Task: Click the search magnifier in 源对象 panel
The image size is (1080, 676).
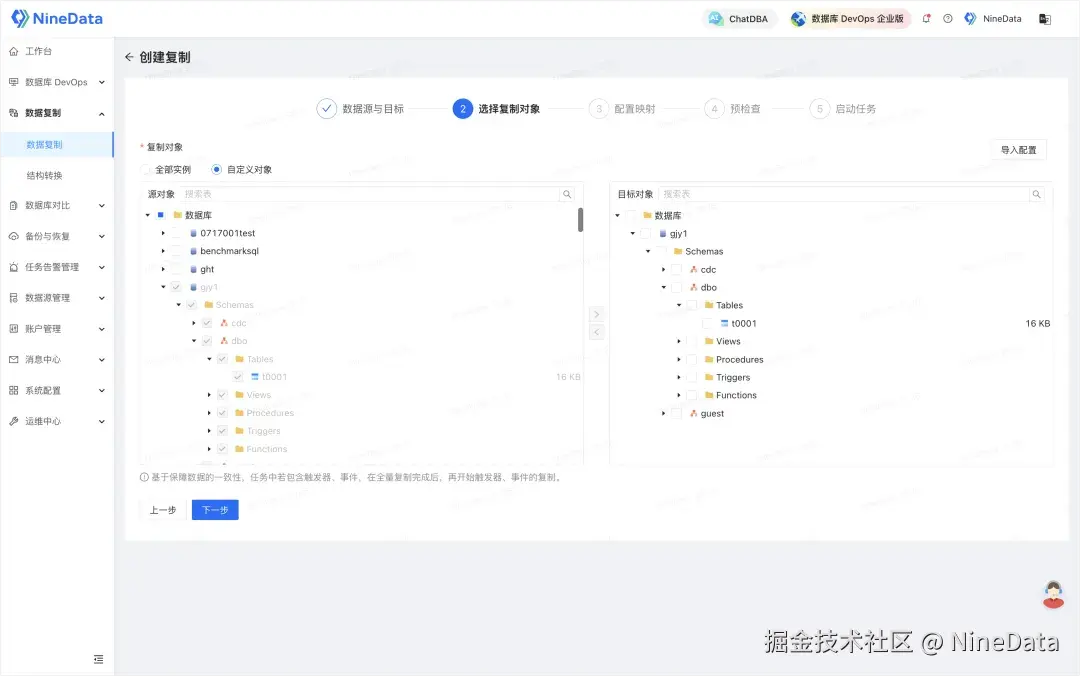Action: [x=567, y=193]
